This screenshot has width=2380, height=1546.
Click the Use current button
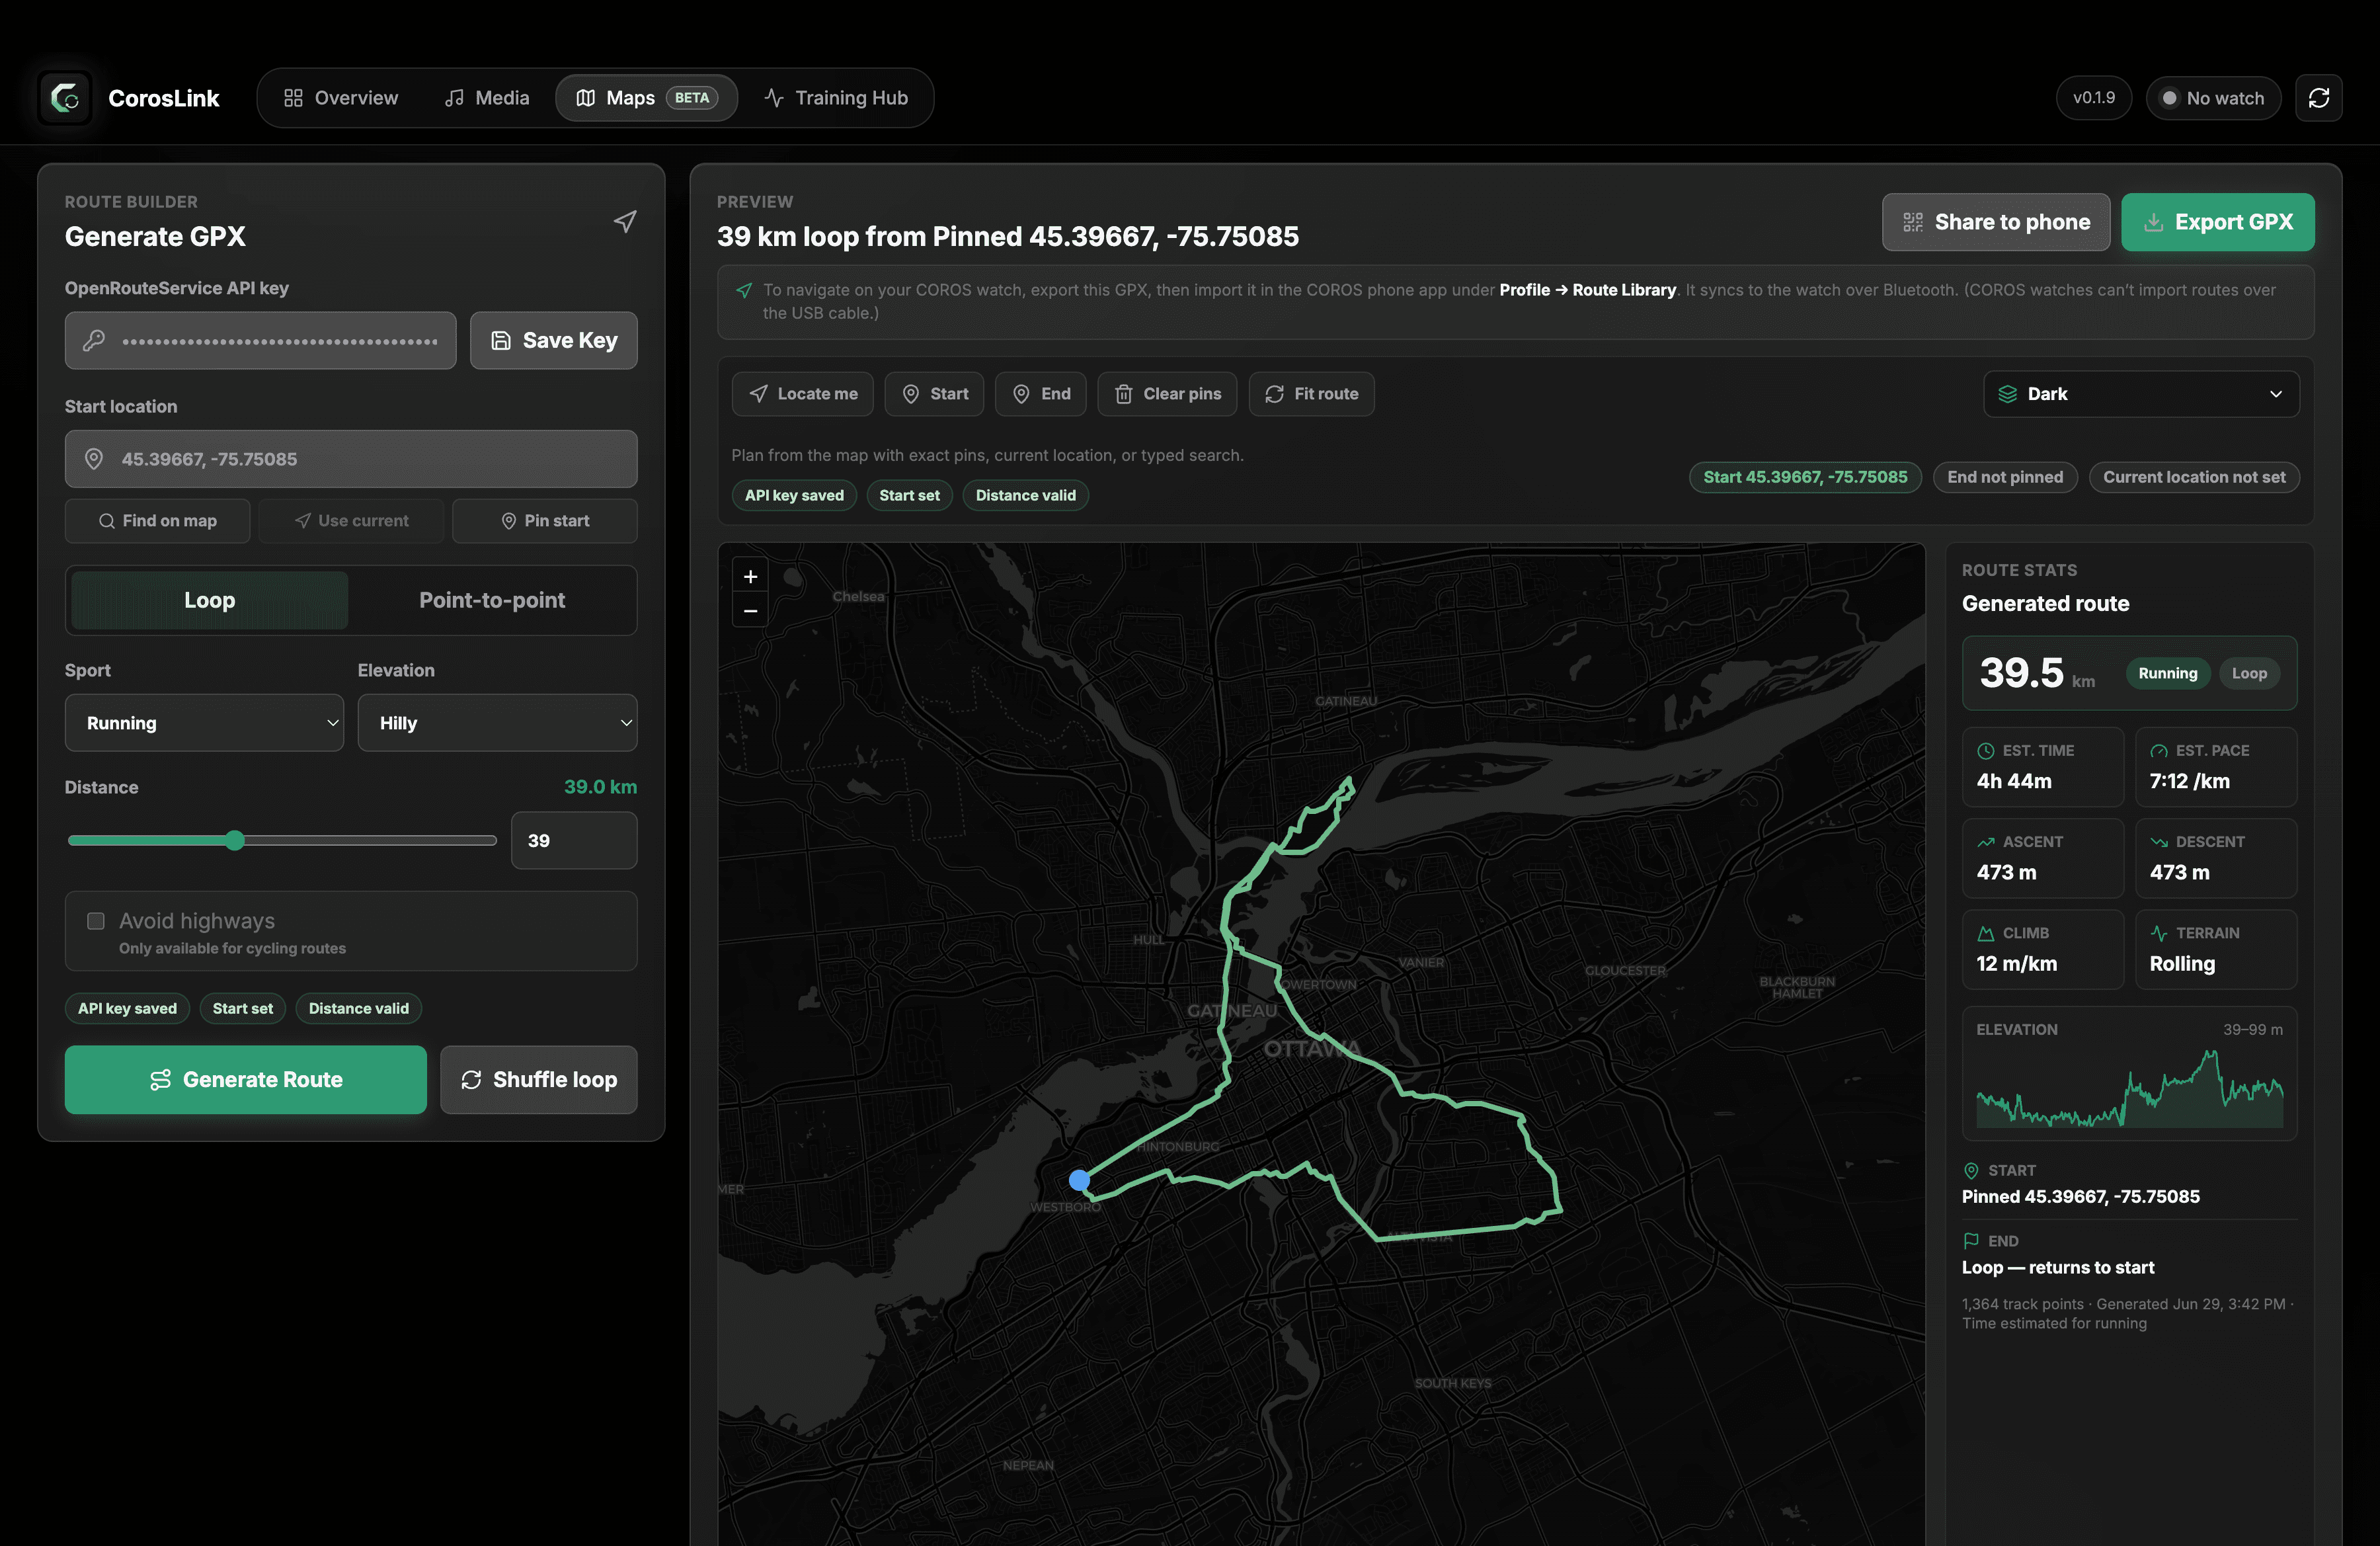pos(351,521)
